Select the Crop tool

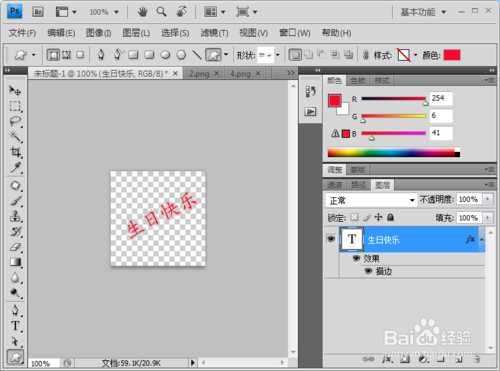[15, 153]
